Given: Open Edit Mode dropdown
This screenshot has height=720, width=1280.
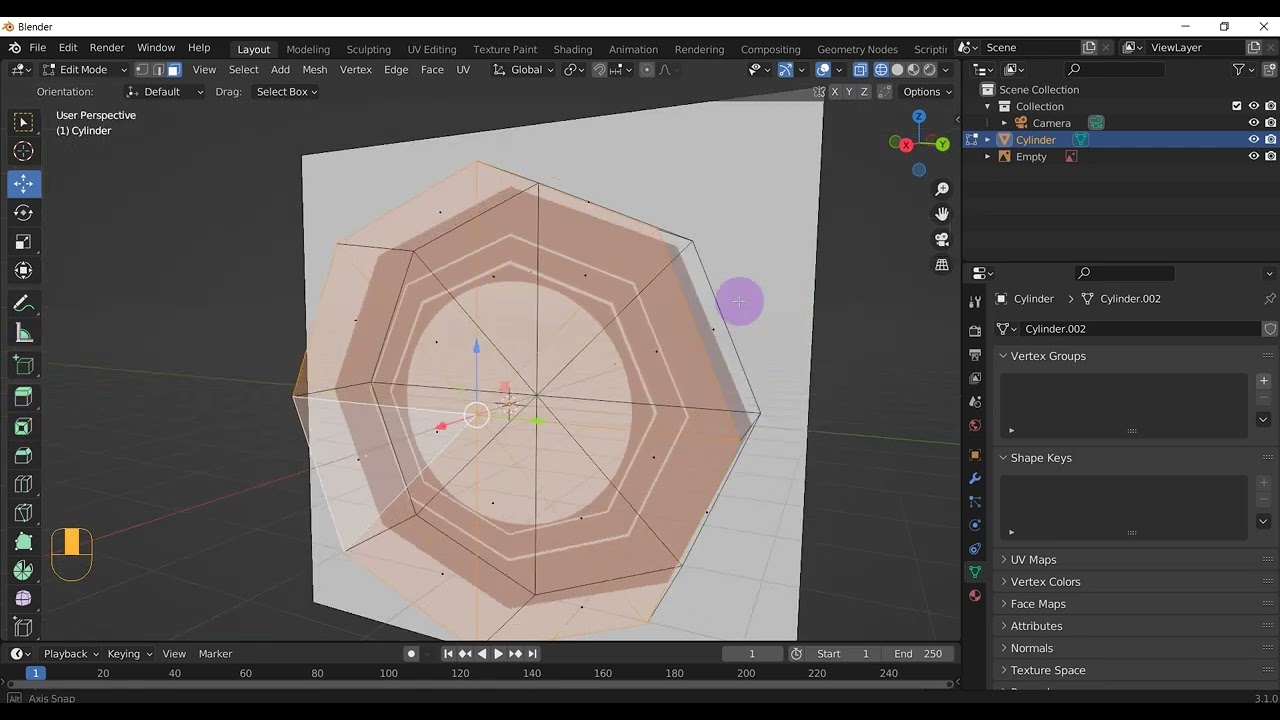Looking at the screenshot, I should (x=85, y=70).
